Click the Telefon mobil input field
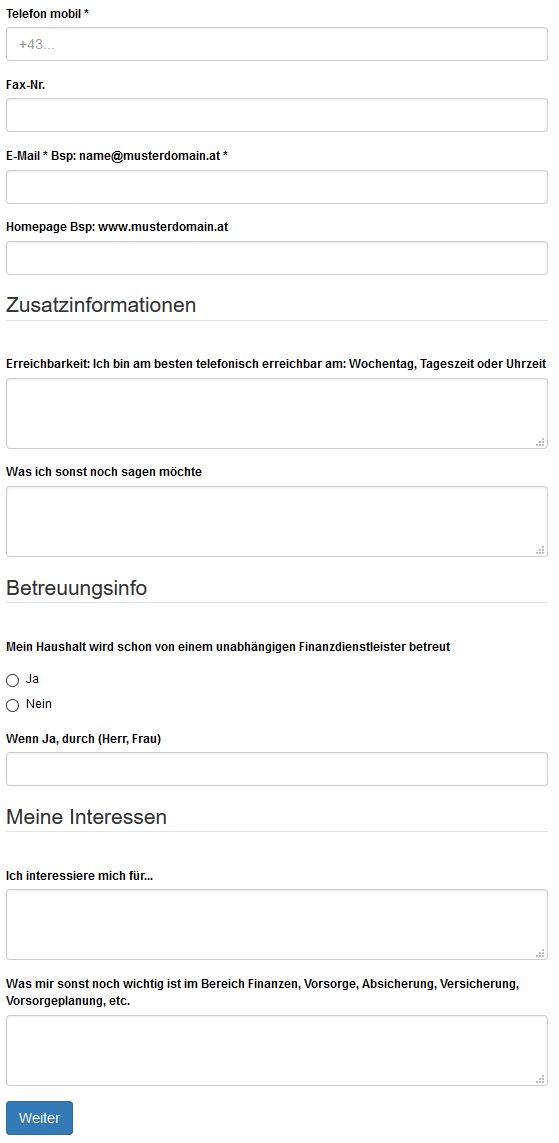 (x=277, y=44)
